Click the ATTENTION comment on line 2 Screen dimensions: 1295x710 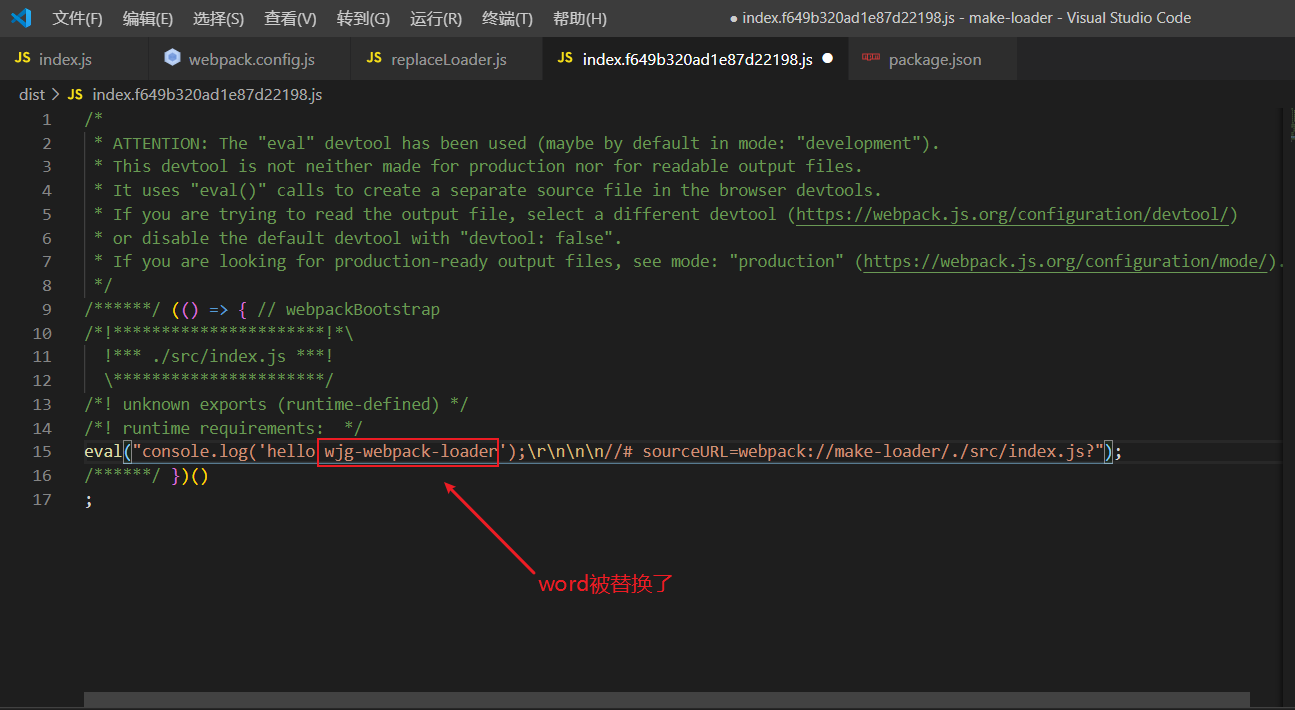[517, 143]
